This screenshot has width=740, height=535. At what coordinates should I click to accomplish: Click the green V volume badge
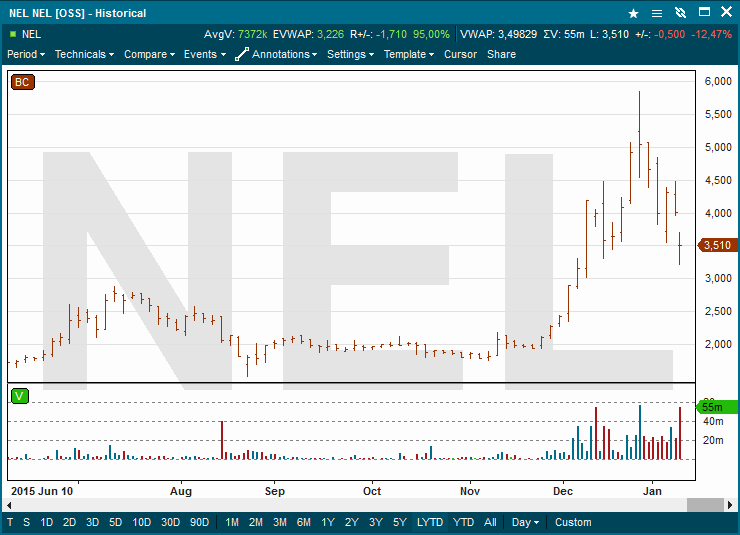point(20,396)
